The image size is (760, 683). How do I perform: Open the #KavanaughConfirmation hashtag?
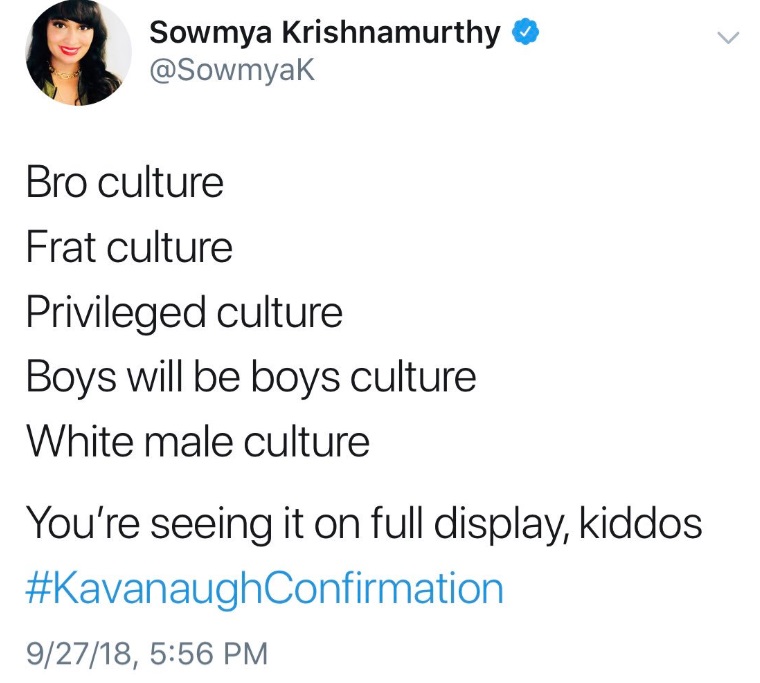[x=264, y=588]
